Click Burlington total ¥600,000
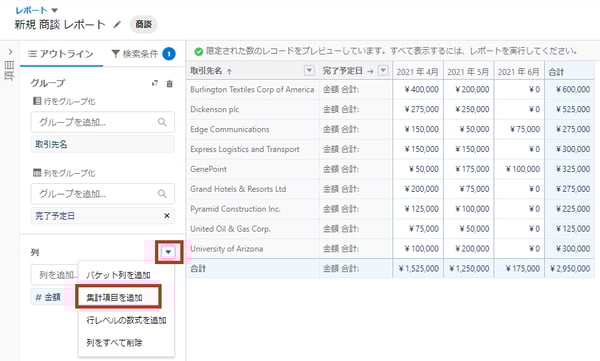This screenshot has width=600, height=361. [x=573, y=90]
